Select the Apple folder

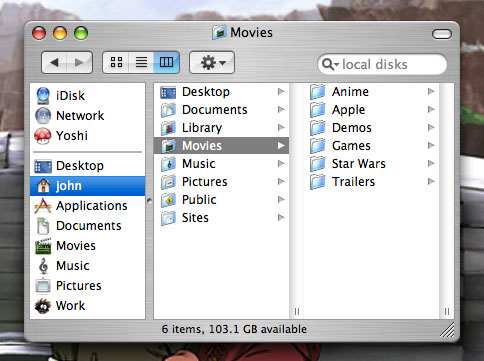[371, 110]
